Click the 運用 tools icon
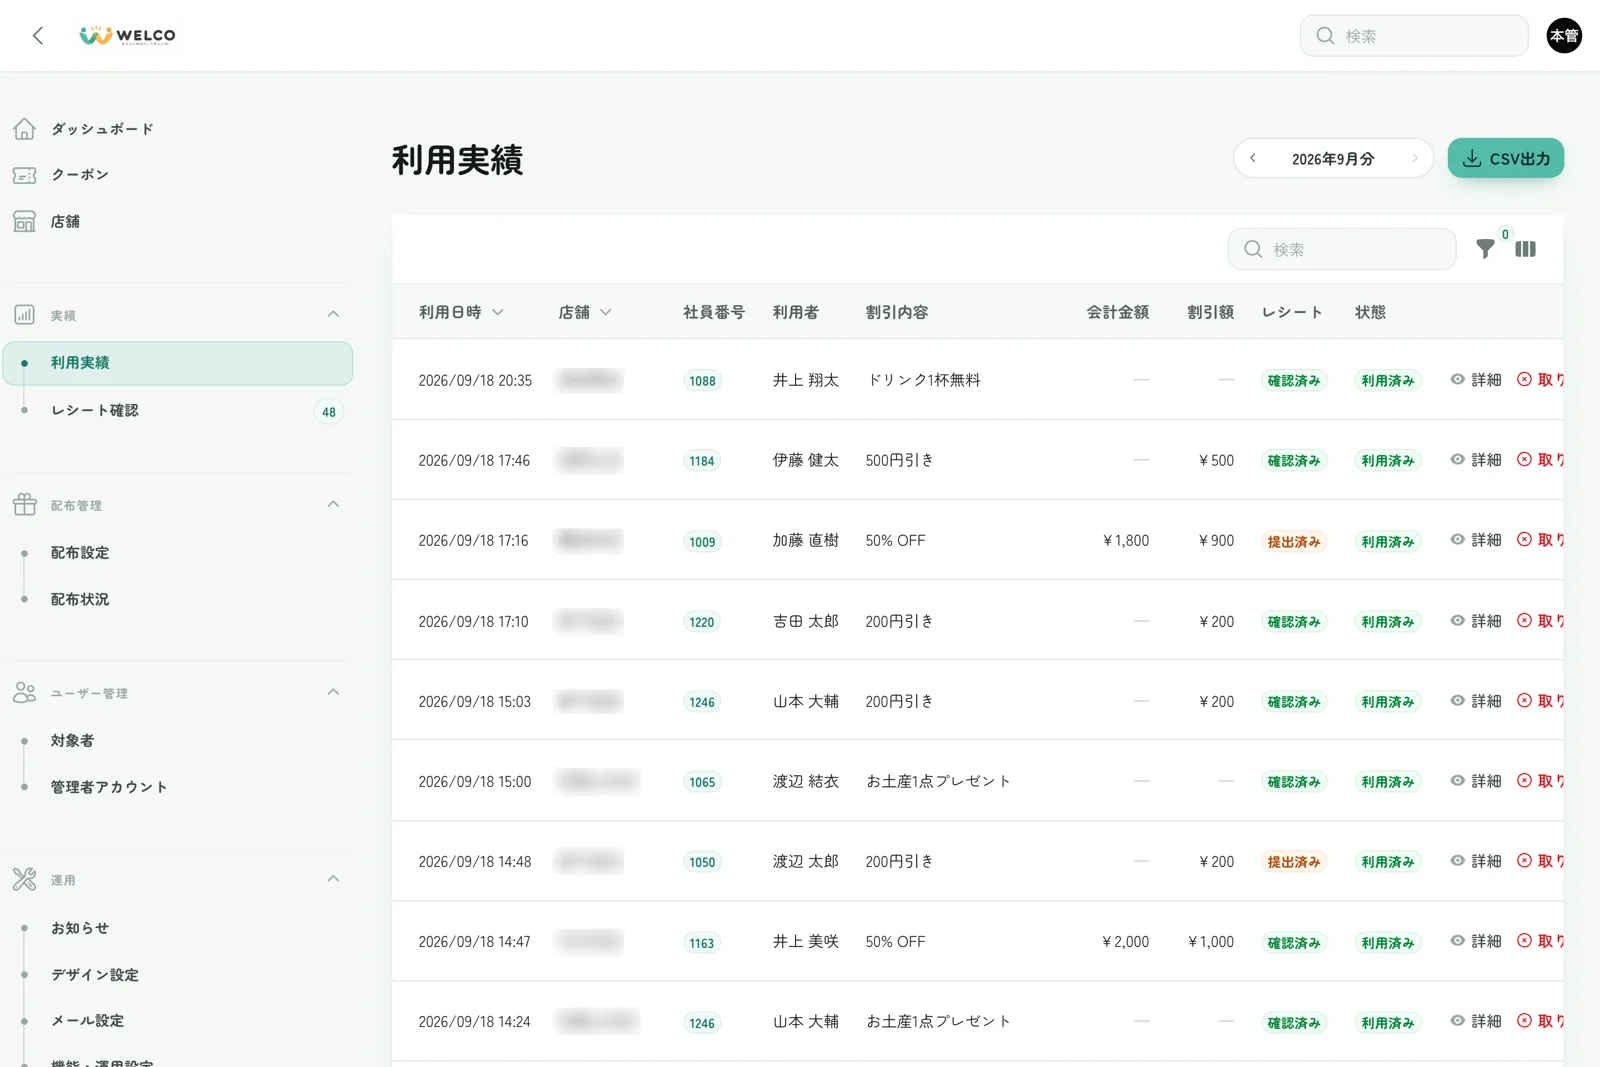Screen dimensions: 1600x1067 tap(24, 880)
